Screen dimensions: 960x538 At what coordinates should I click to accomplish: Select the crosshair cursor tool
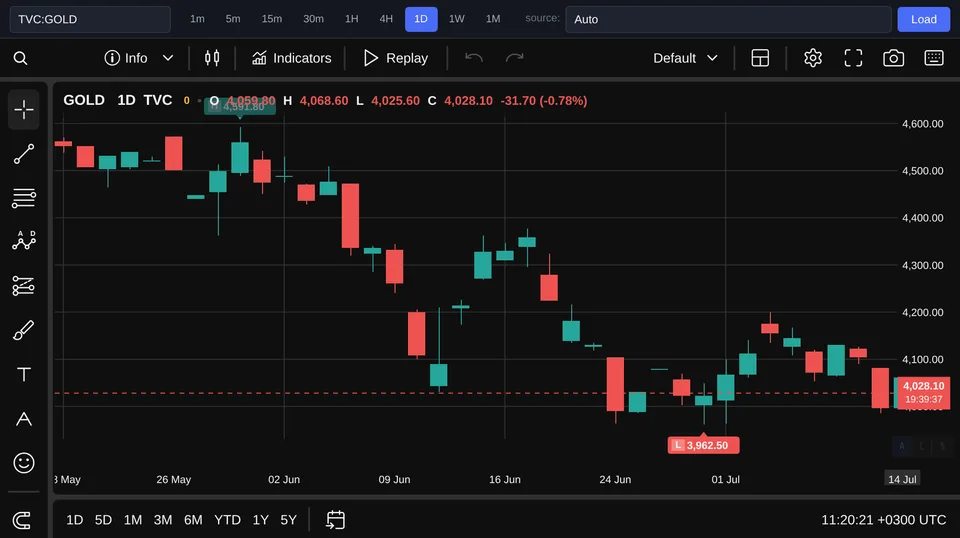click(24, 110)
